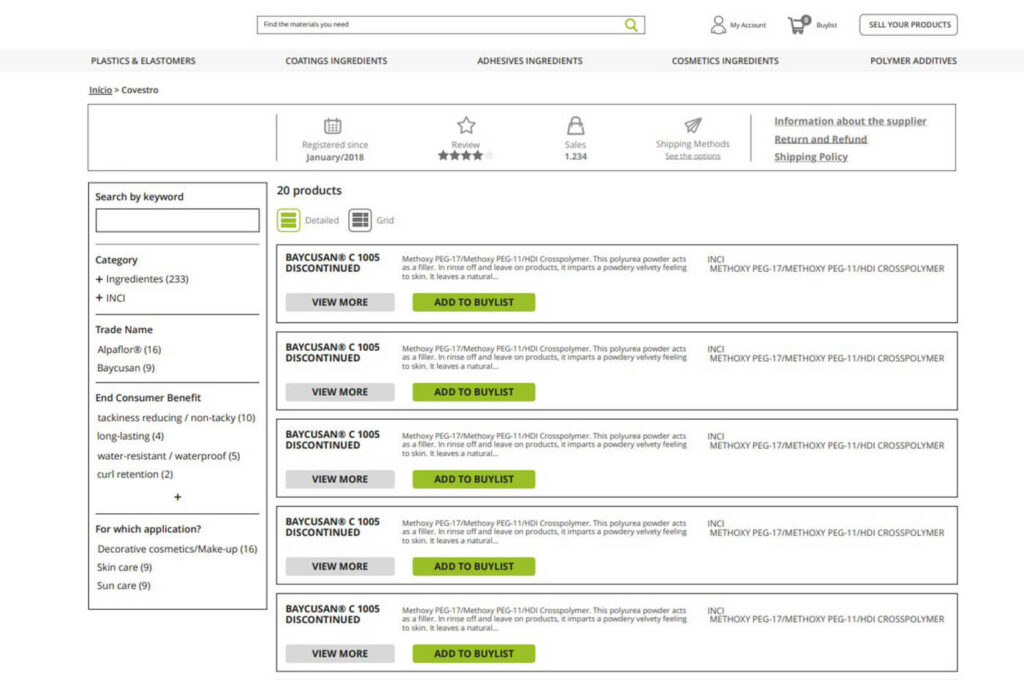Switch to Detailed list view icon

coord(288,220)
